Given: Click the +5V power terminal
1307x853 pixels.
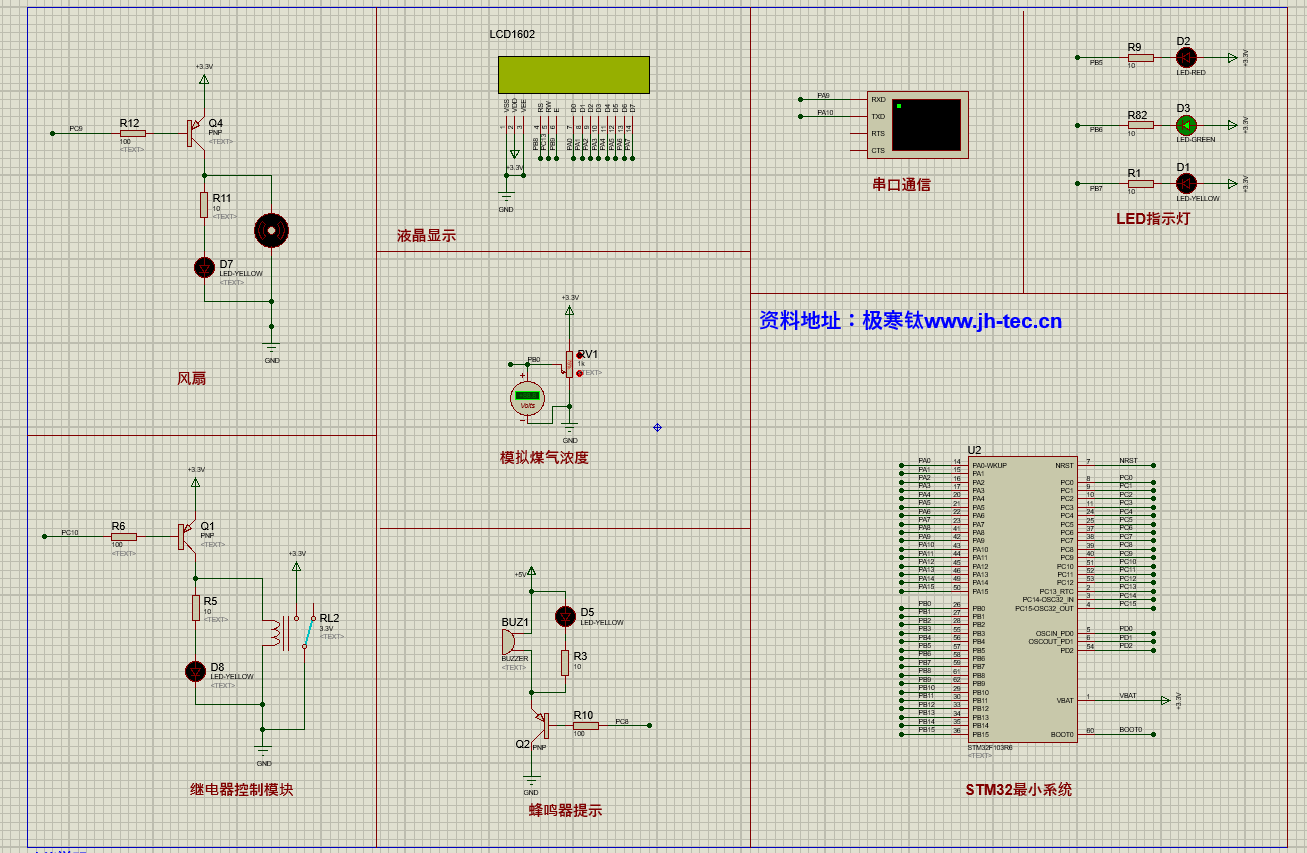Looking at the screenshot, I should tap(531, 571).
